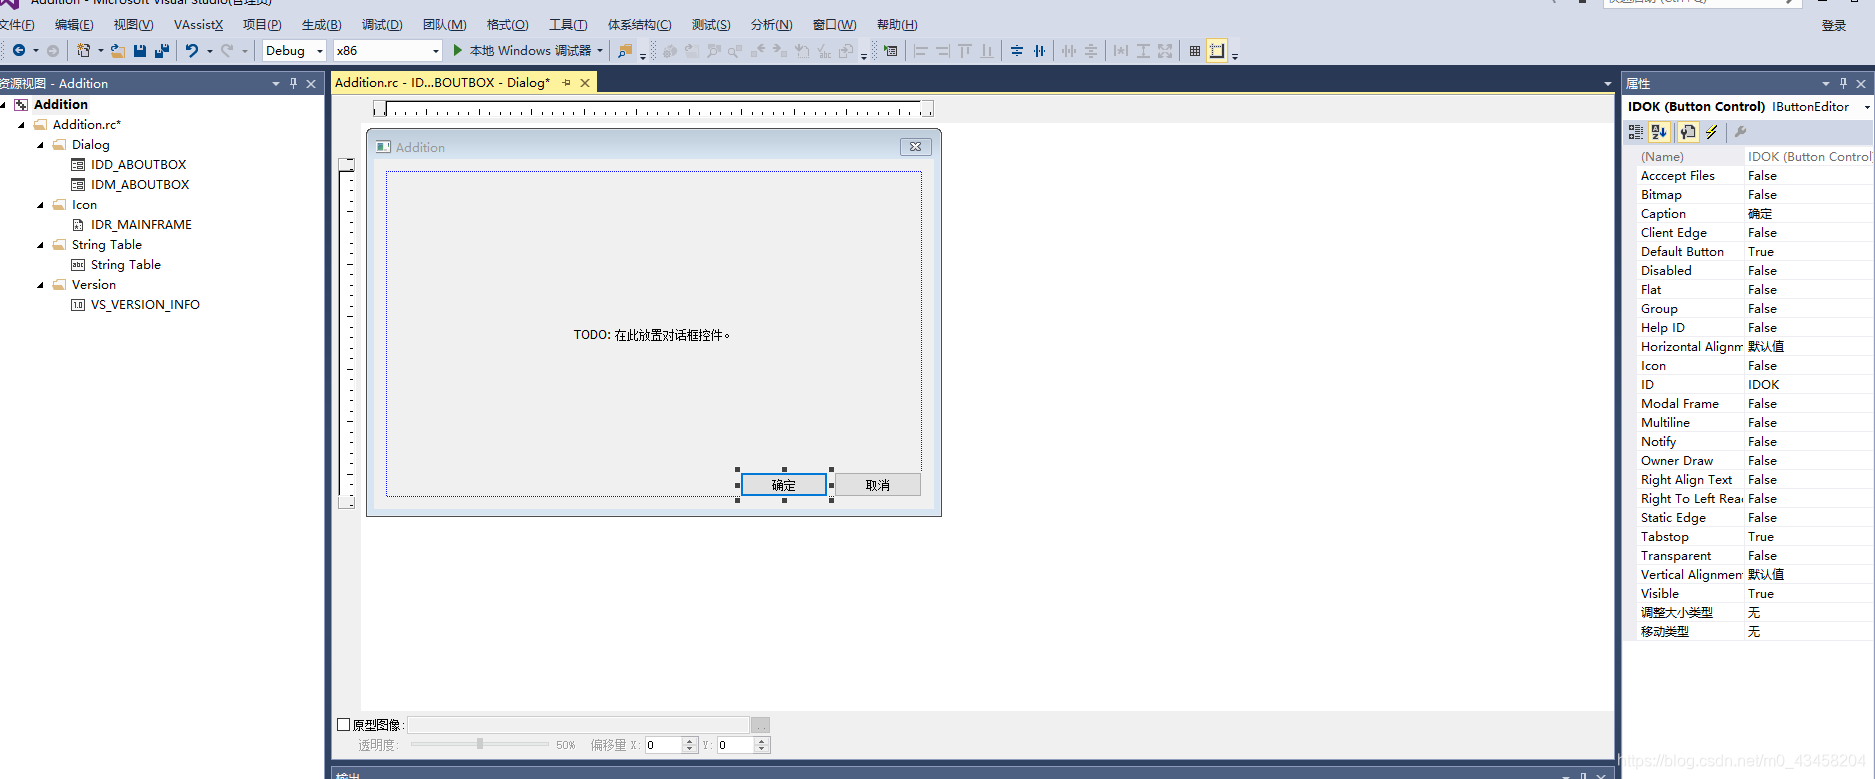The height and width of the screenshot is (779, 1875).
Task: Collapse the String Table folder node
Action: 41,245
